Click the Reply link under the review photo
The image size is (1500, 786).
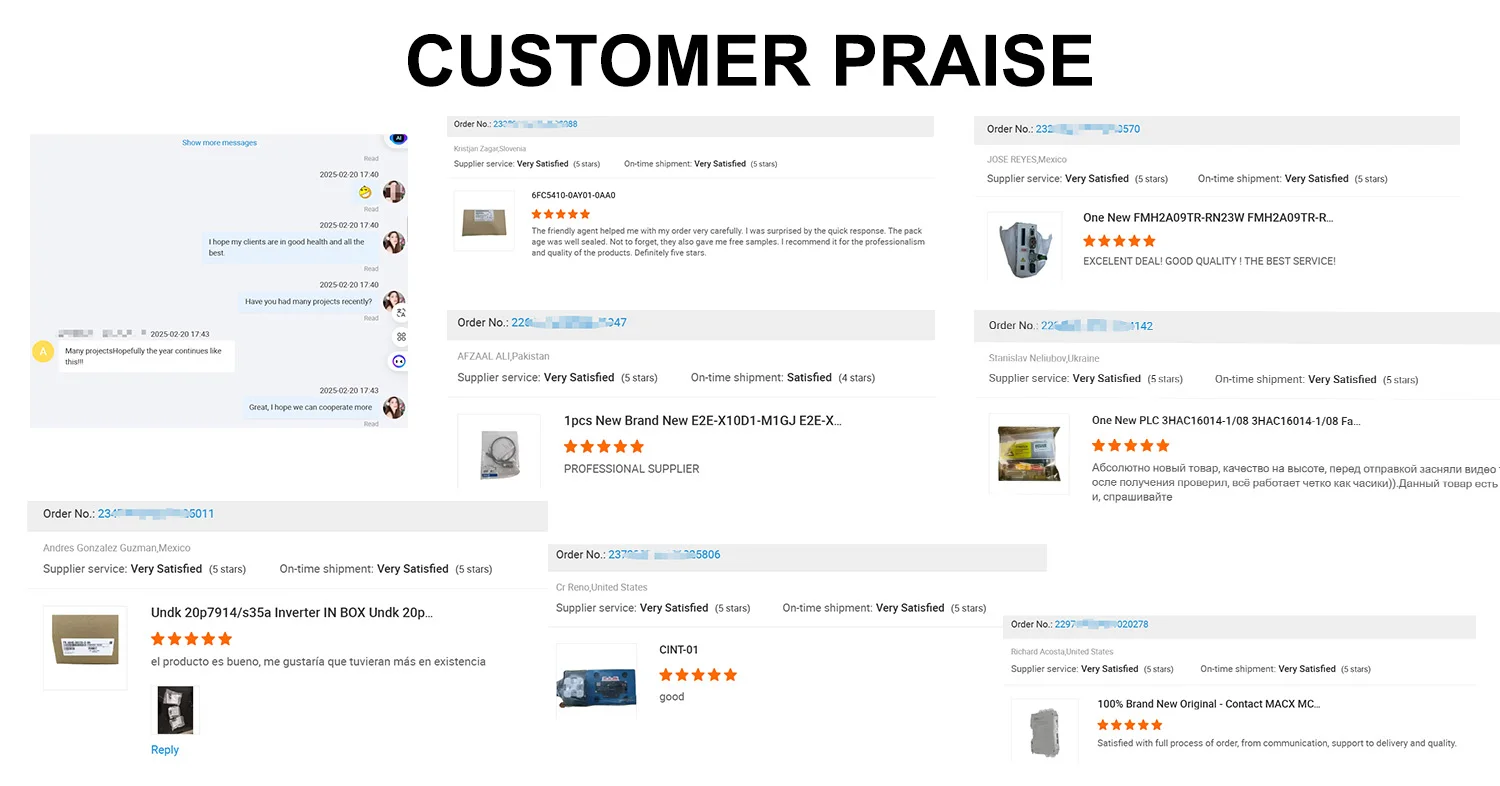(165, 750)
